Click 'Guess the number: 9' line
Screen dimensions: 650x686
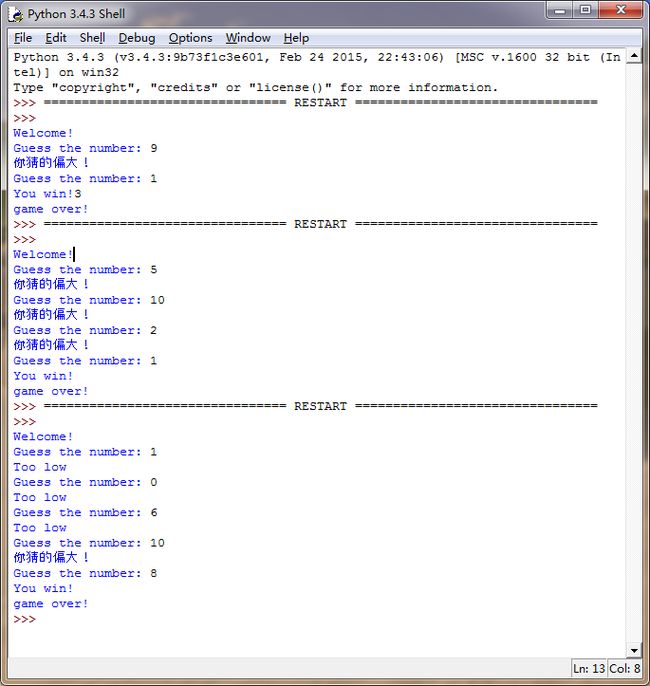click(85, 148)
